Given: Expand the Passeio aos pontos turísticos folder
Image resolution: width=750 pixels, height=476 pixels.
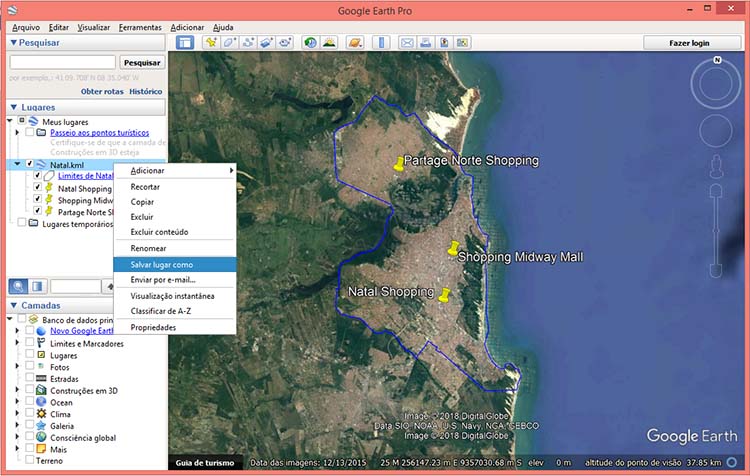Looking at the screenshot, I should pyautogui.click(x=18, y=133).
